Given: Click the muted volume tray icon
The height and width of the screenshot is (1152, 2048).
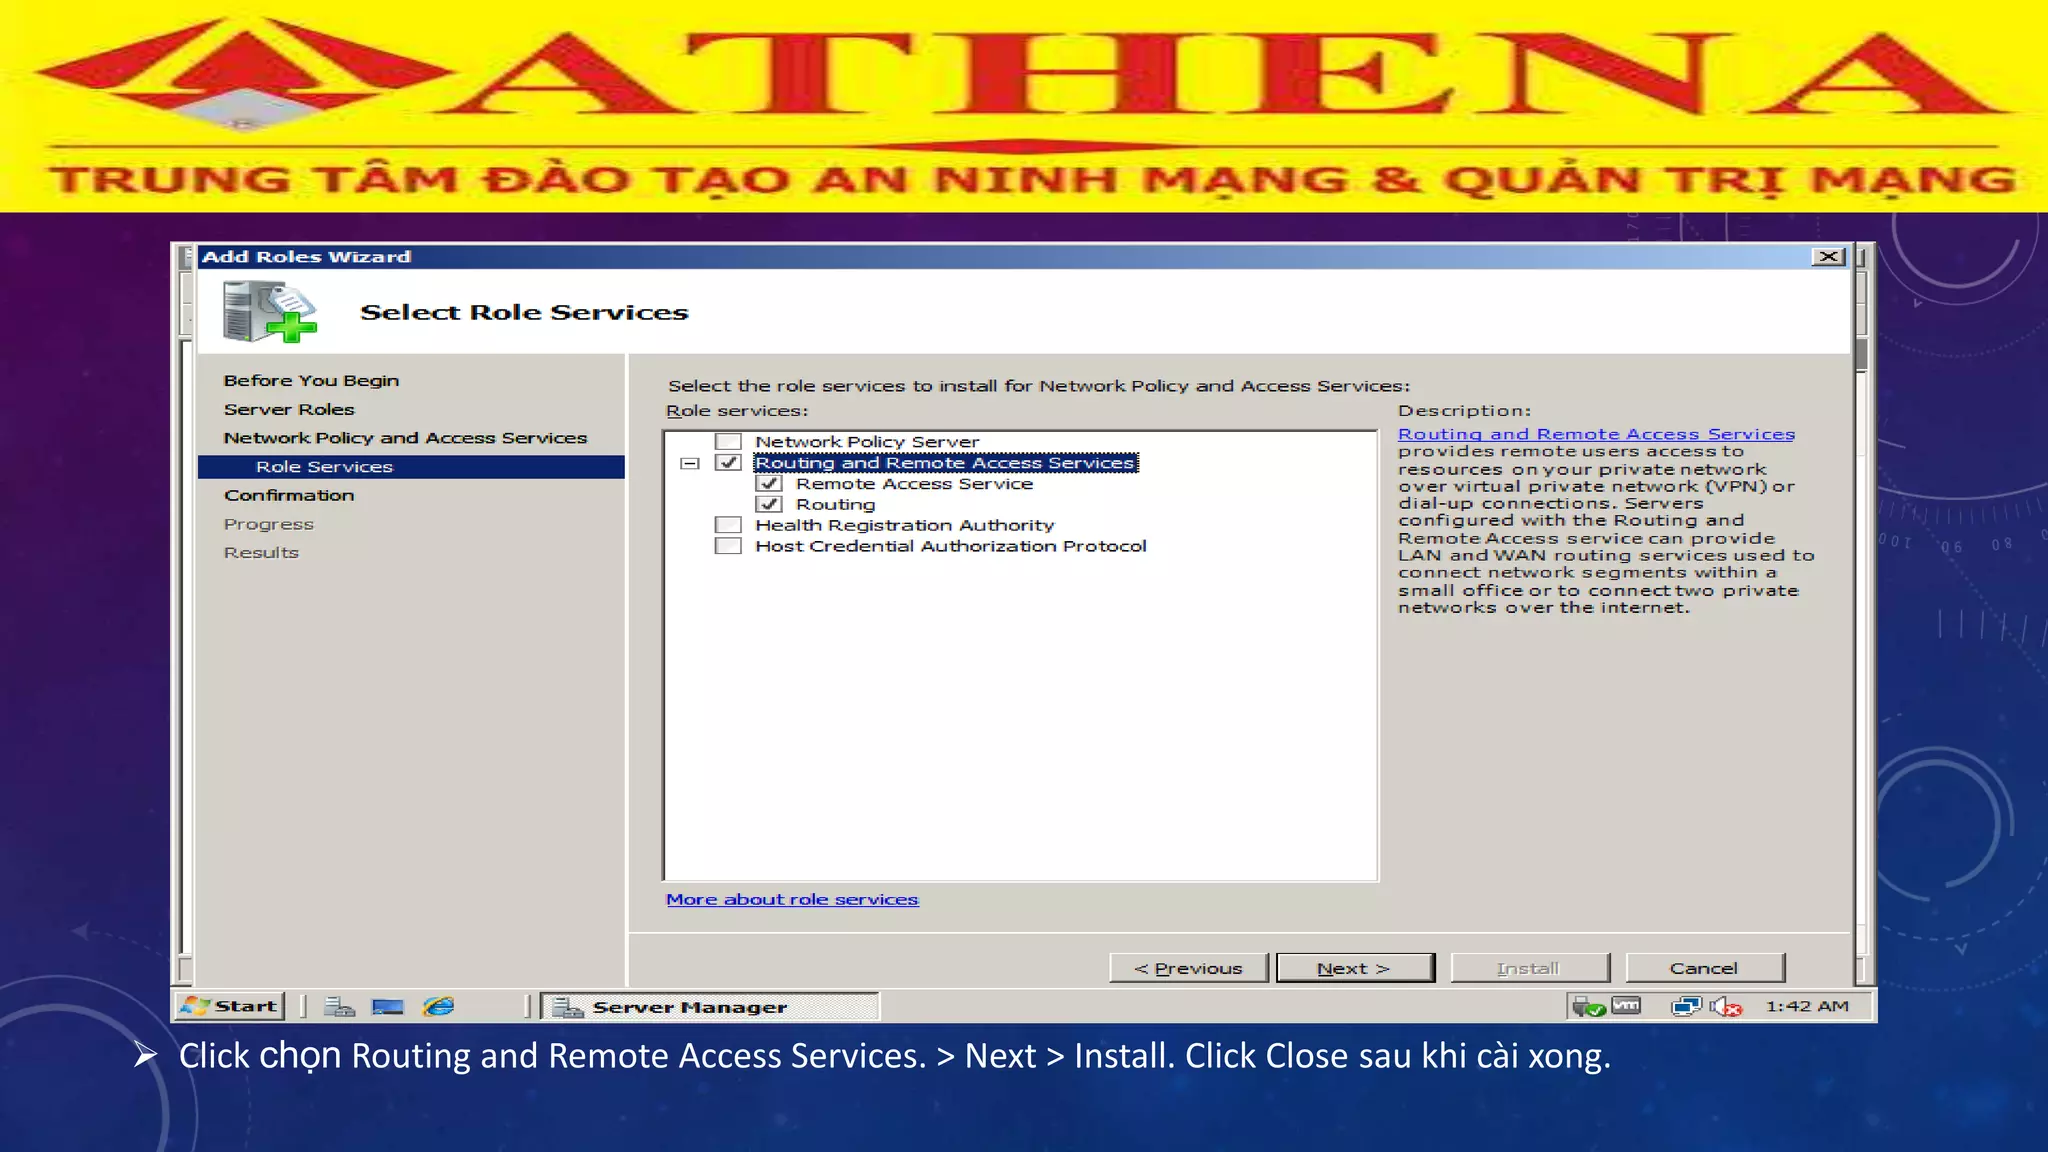Looking at the screenshot, I should tap(1726, 1007).
